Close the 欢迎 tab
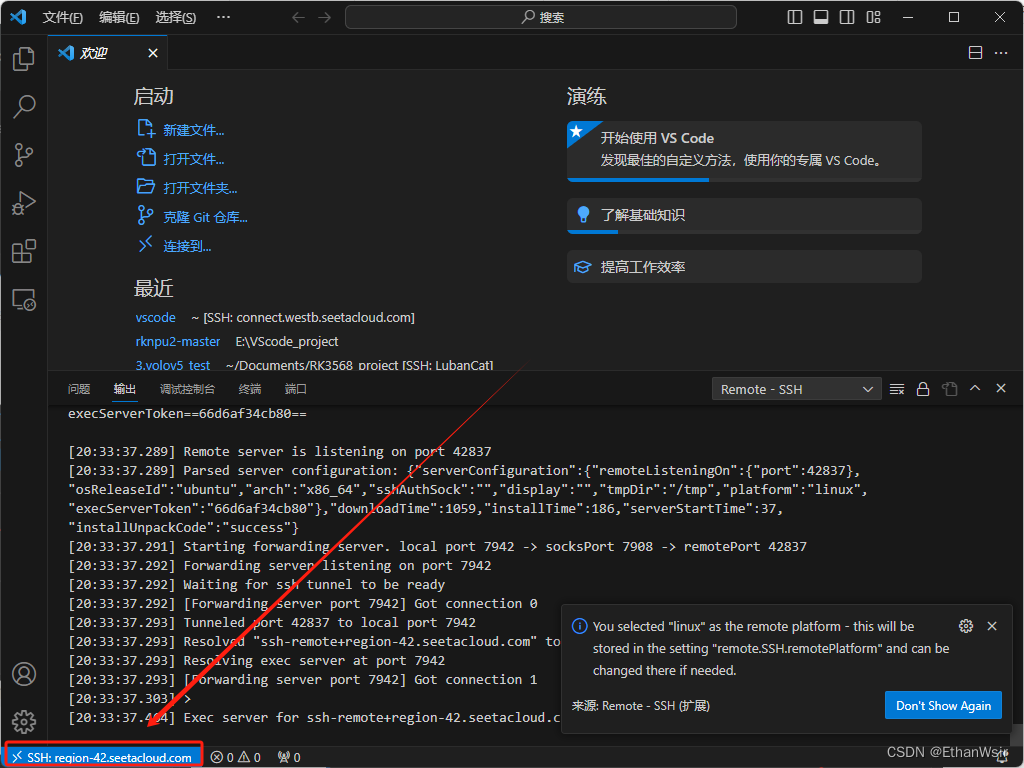Screen dimensions: 1024x768 (153, 53)
